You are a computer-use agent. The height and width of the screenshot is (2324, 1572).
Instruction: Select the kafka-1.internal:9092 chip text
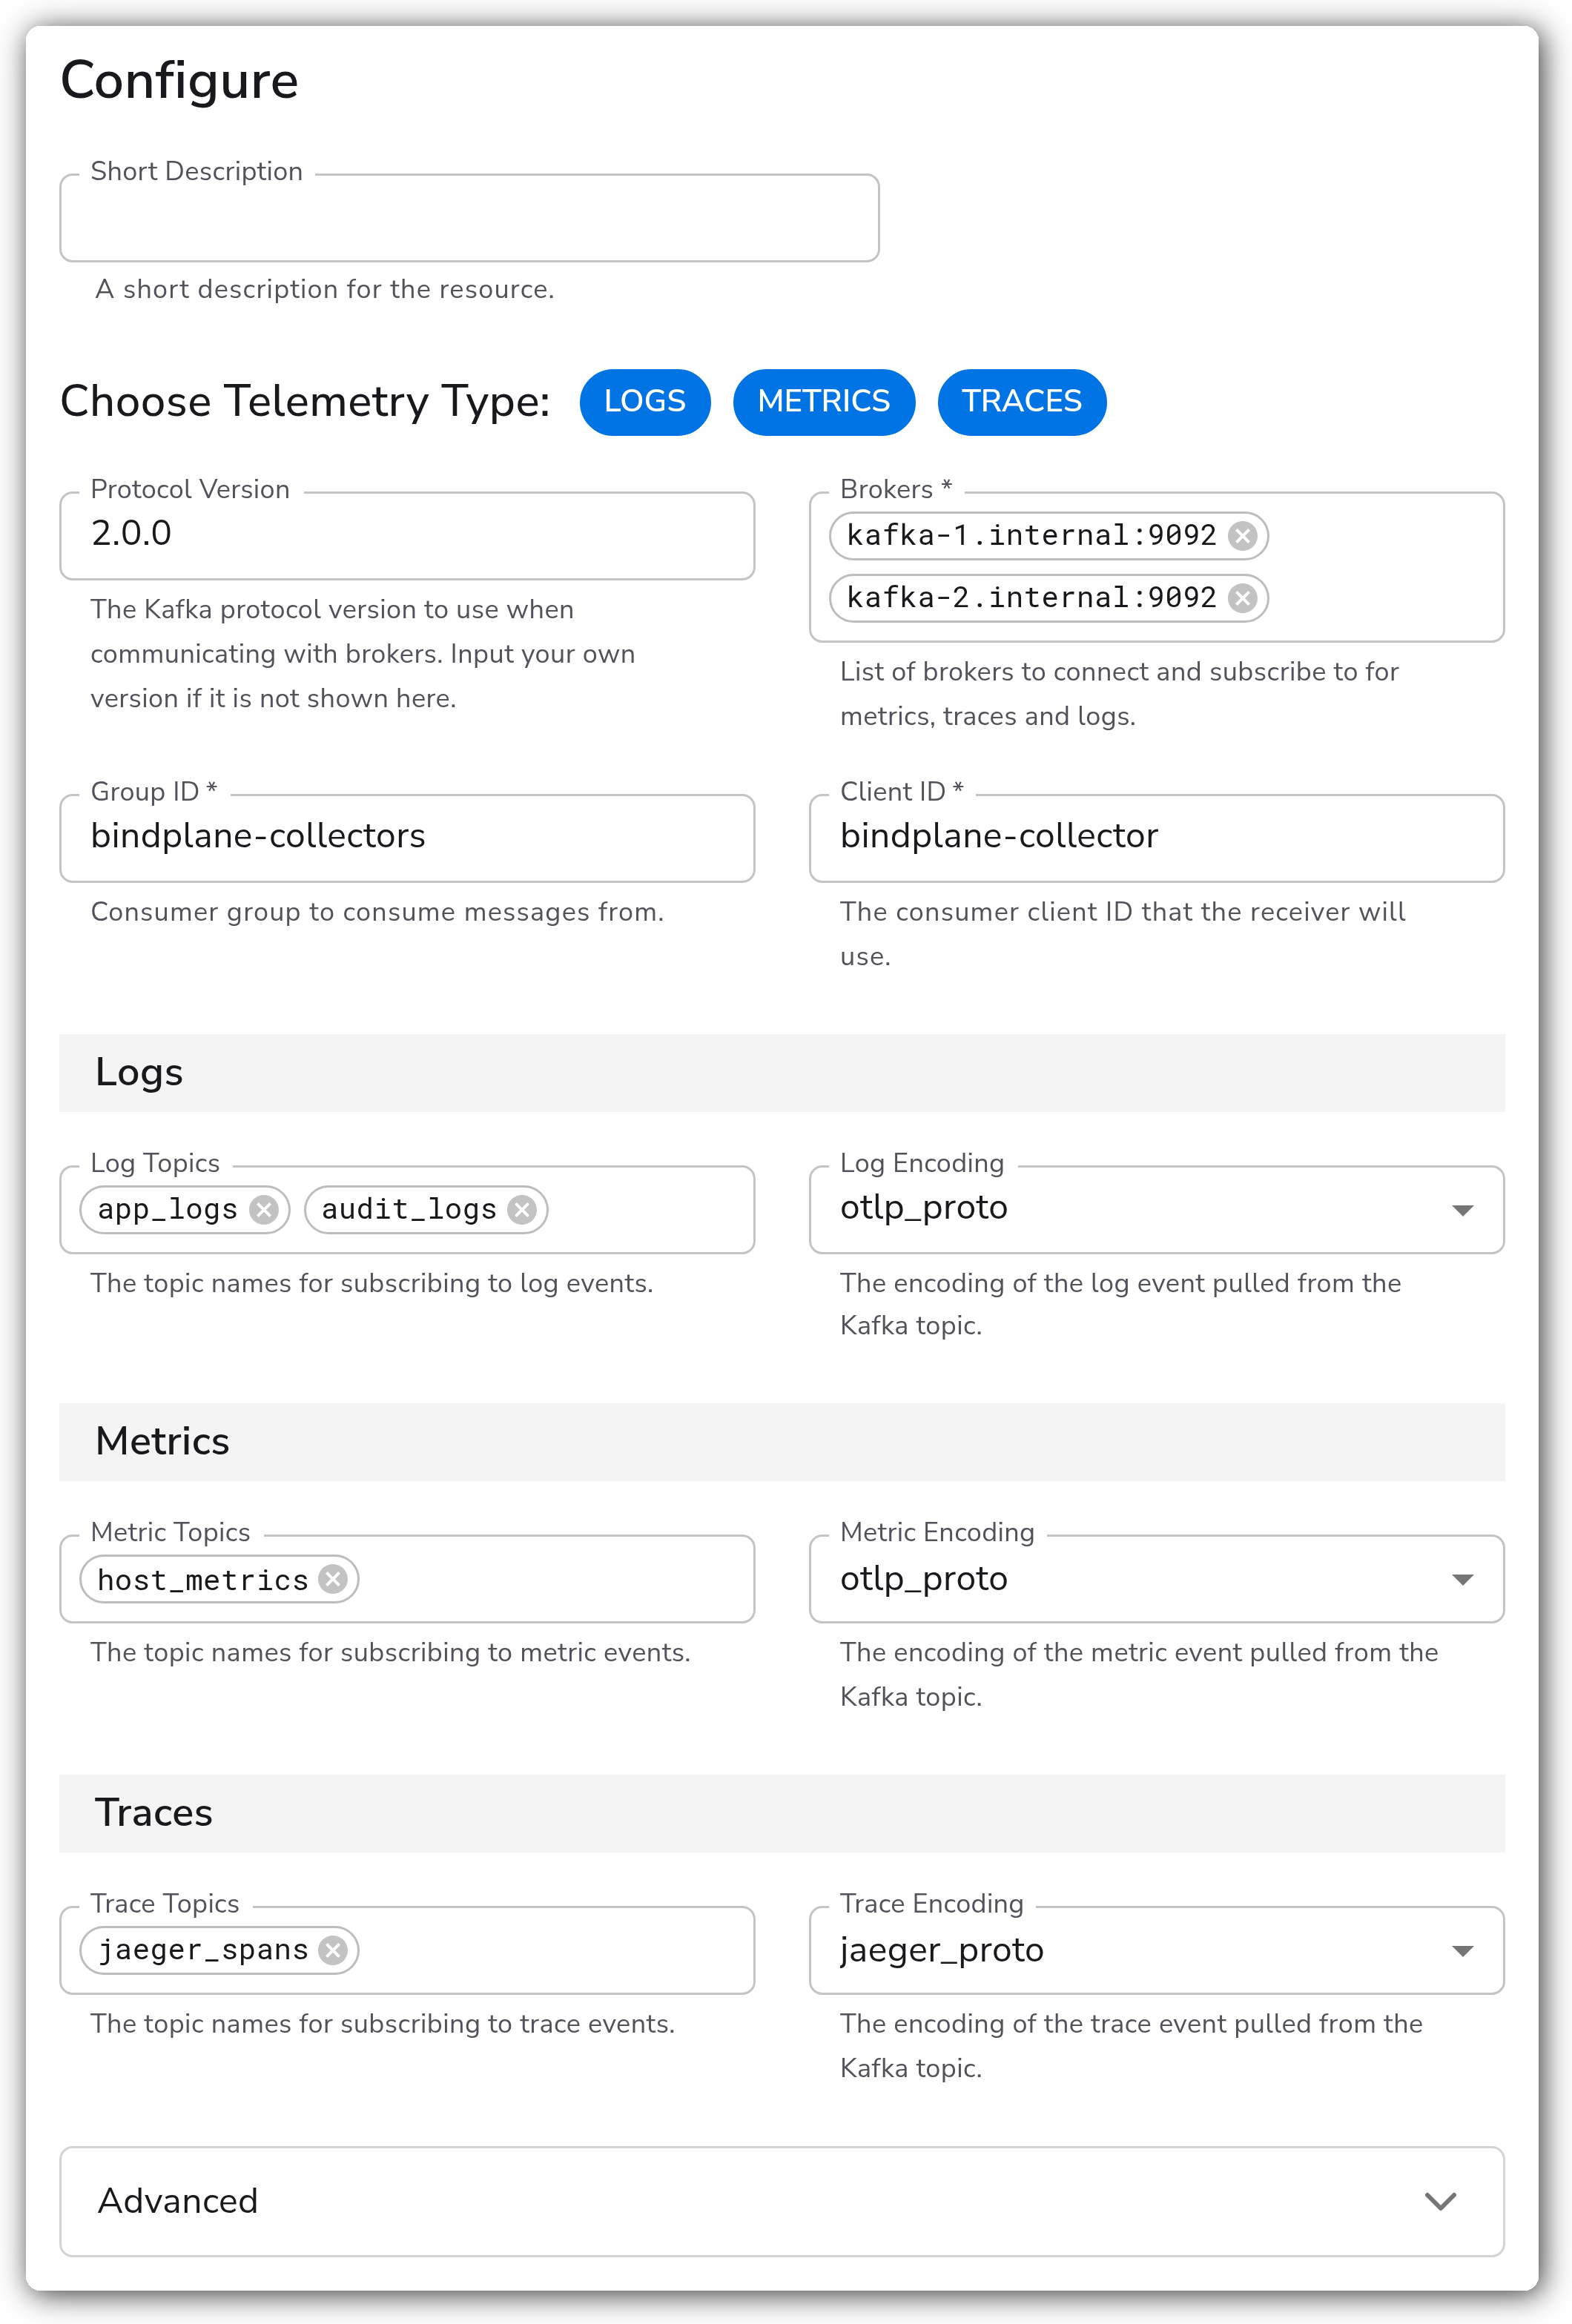click(x=1031, y=536)
